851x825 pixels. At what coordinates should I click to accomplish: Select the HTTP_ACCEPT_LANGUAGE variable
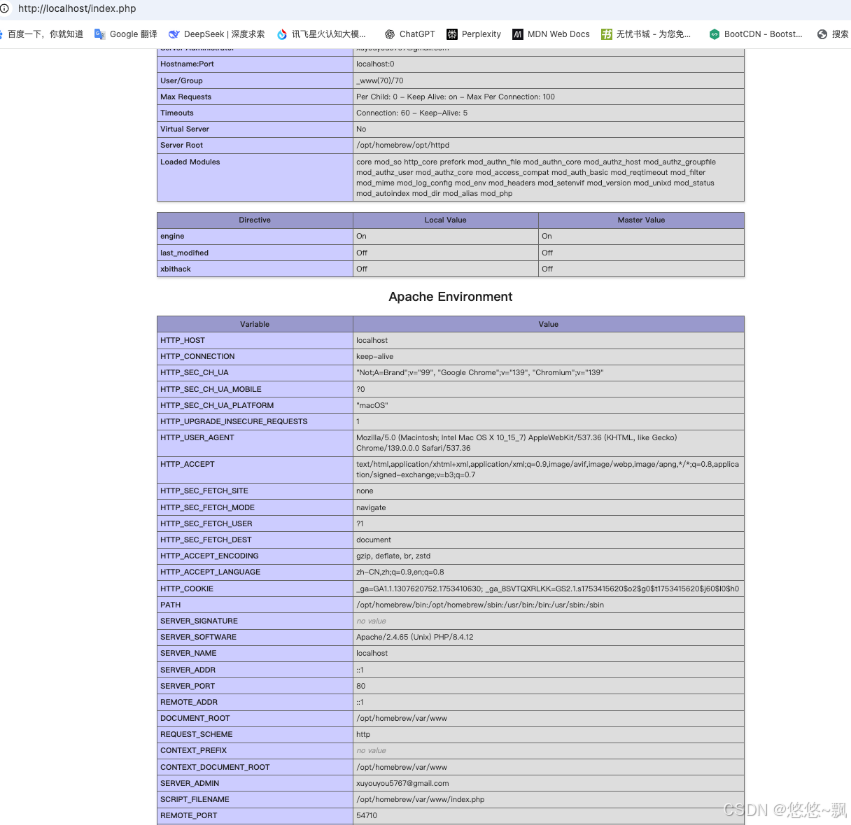tap(210, 572)
